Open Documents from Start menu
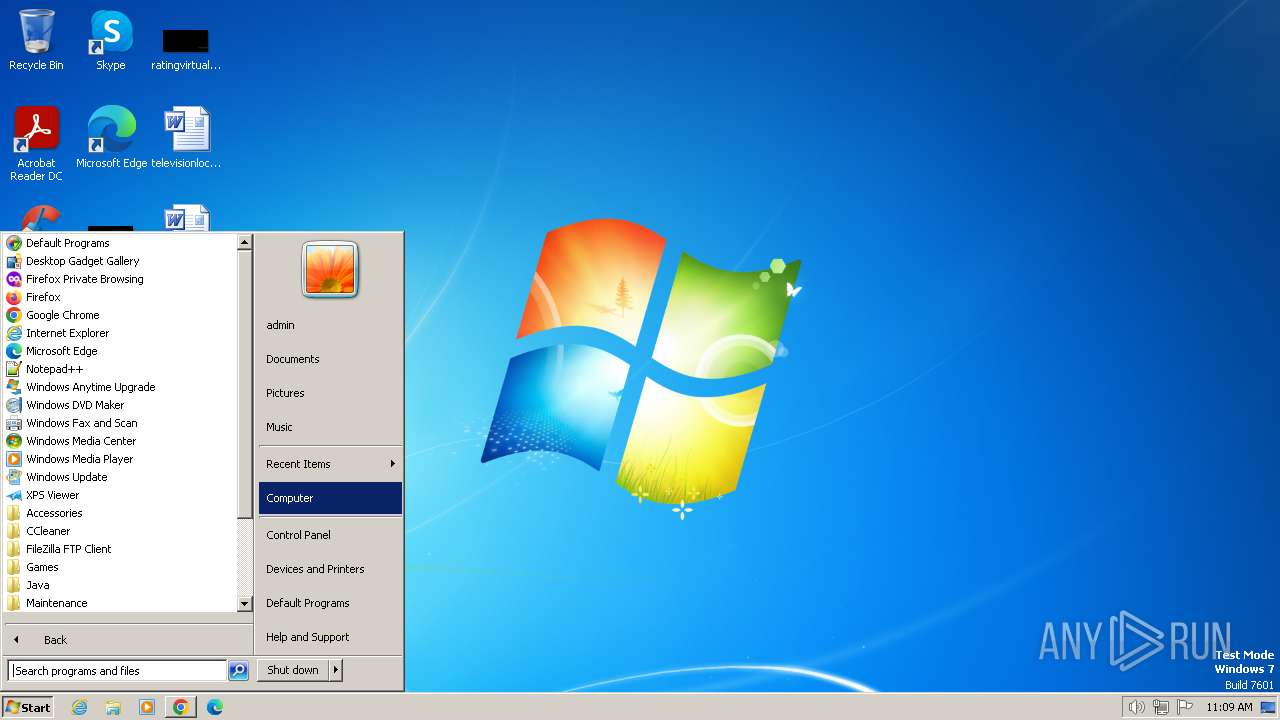 (330, 359)
